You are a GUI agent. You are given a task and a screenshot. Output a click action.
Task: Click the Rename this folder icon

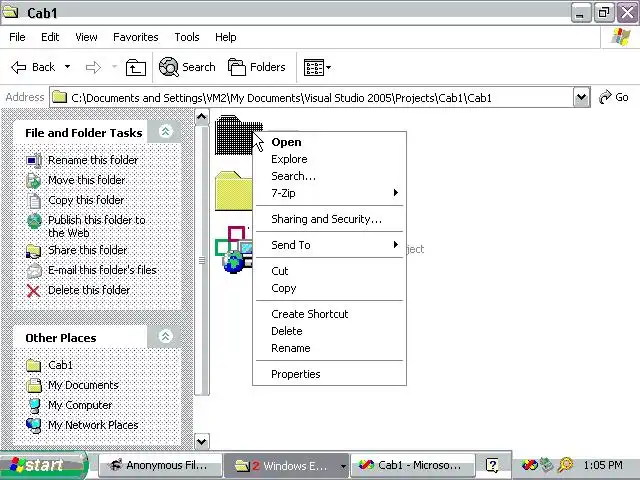click(x=34, y=160)
